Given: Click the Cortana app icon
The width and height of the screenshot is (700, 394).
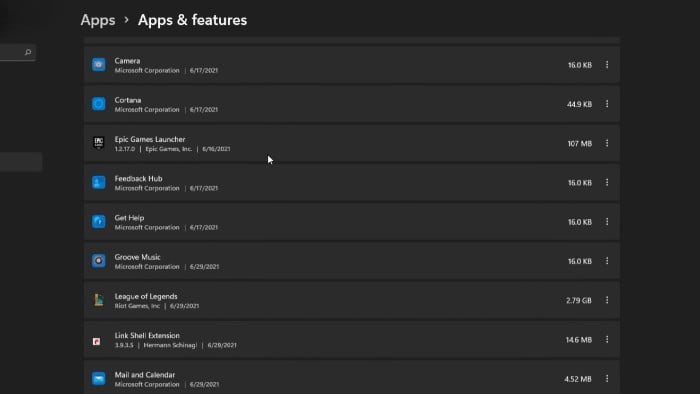Looking at the screenshot, I should point(99,104).
